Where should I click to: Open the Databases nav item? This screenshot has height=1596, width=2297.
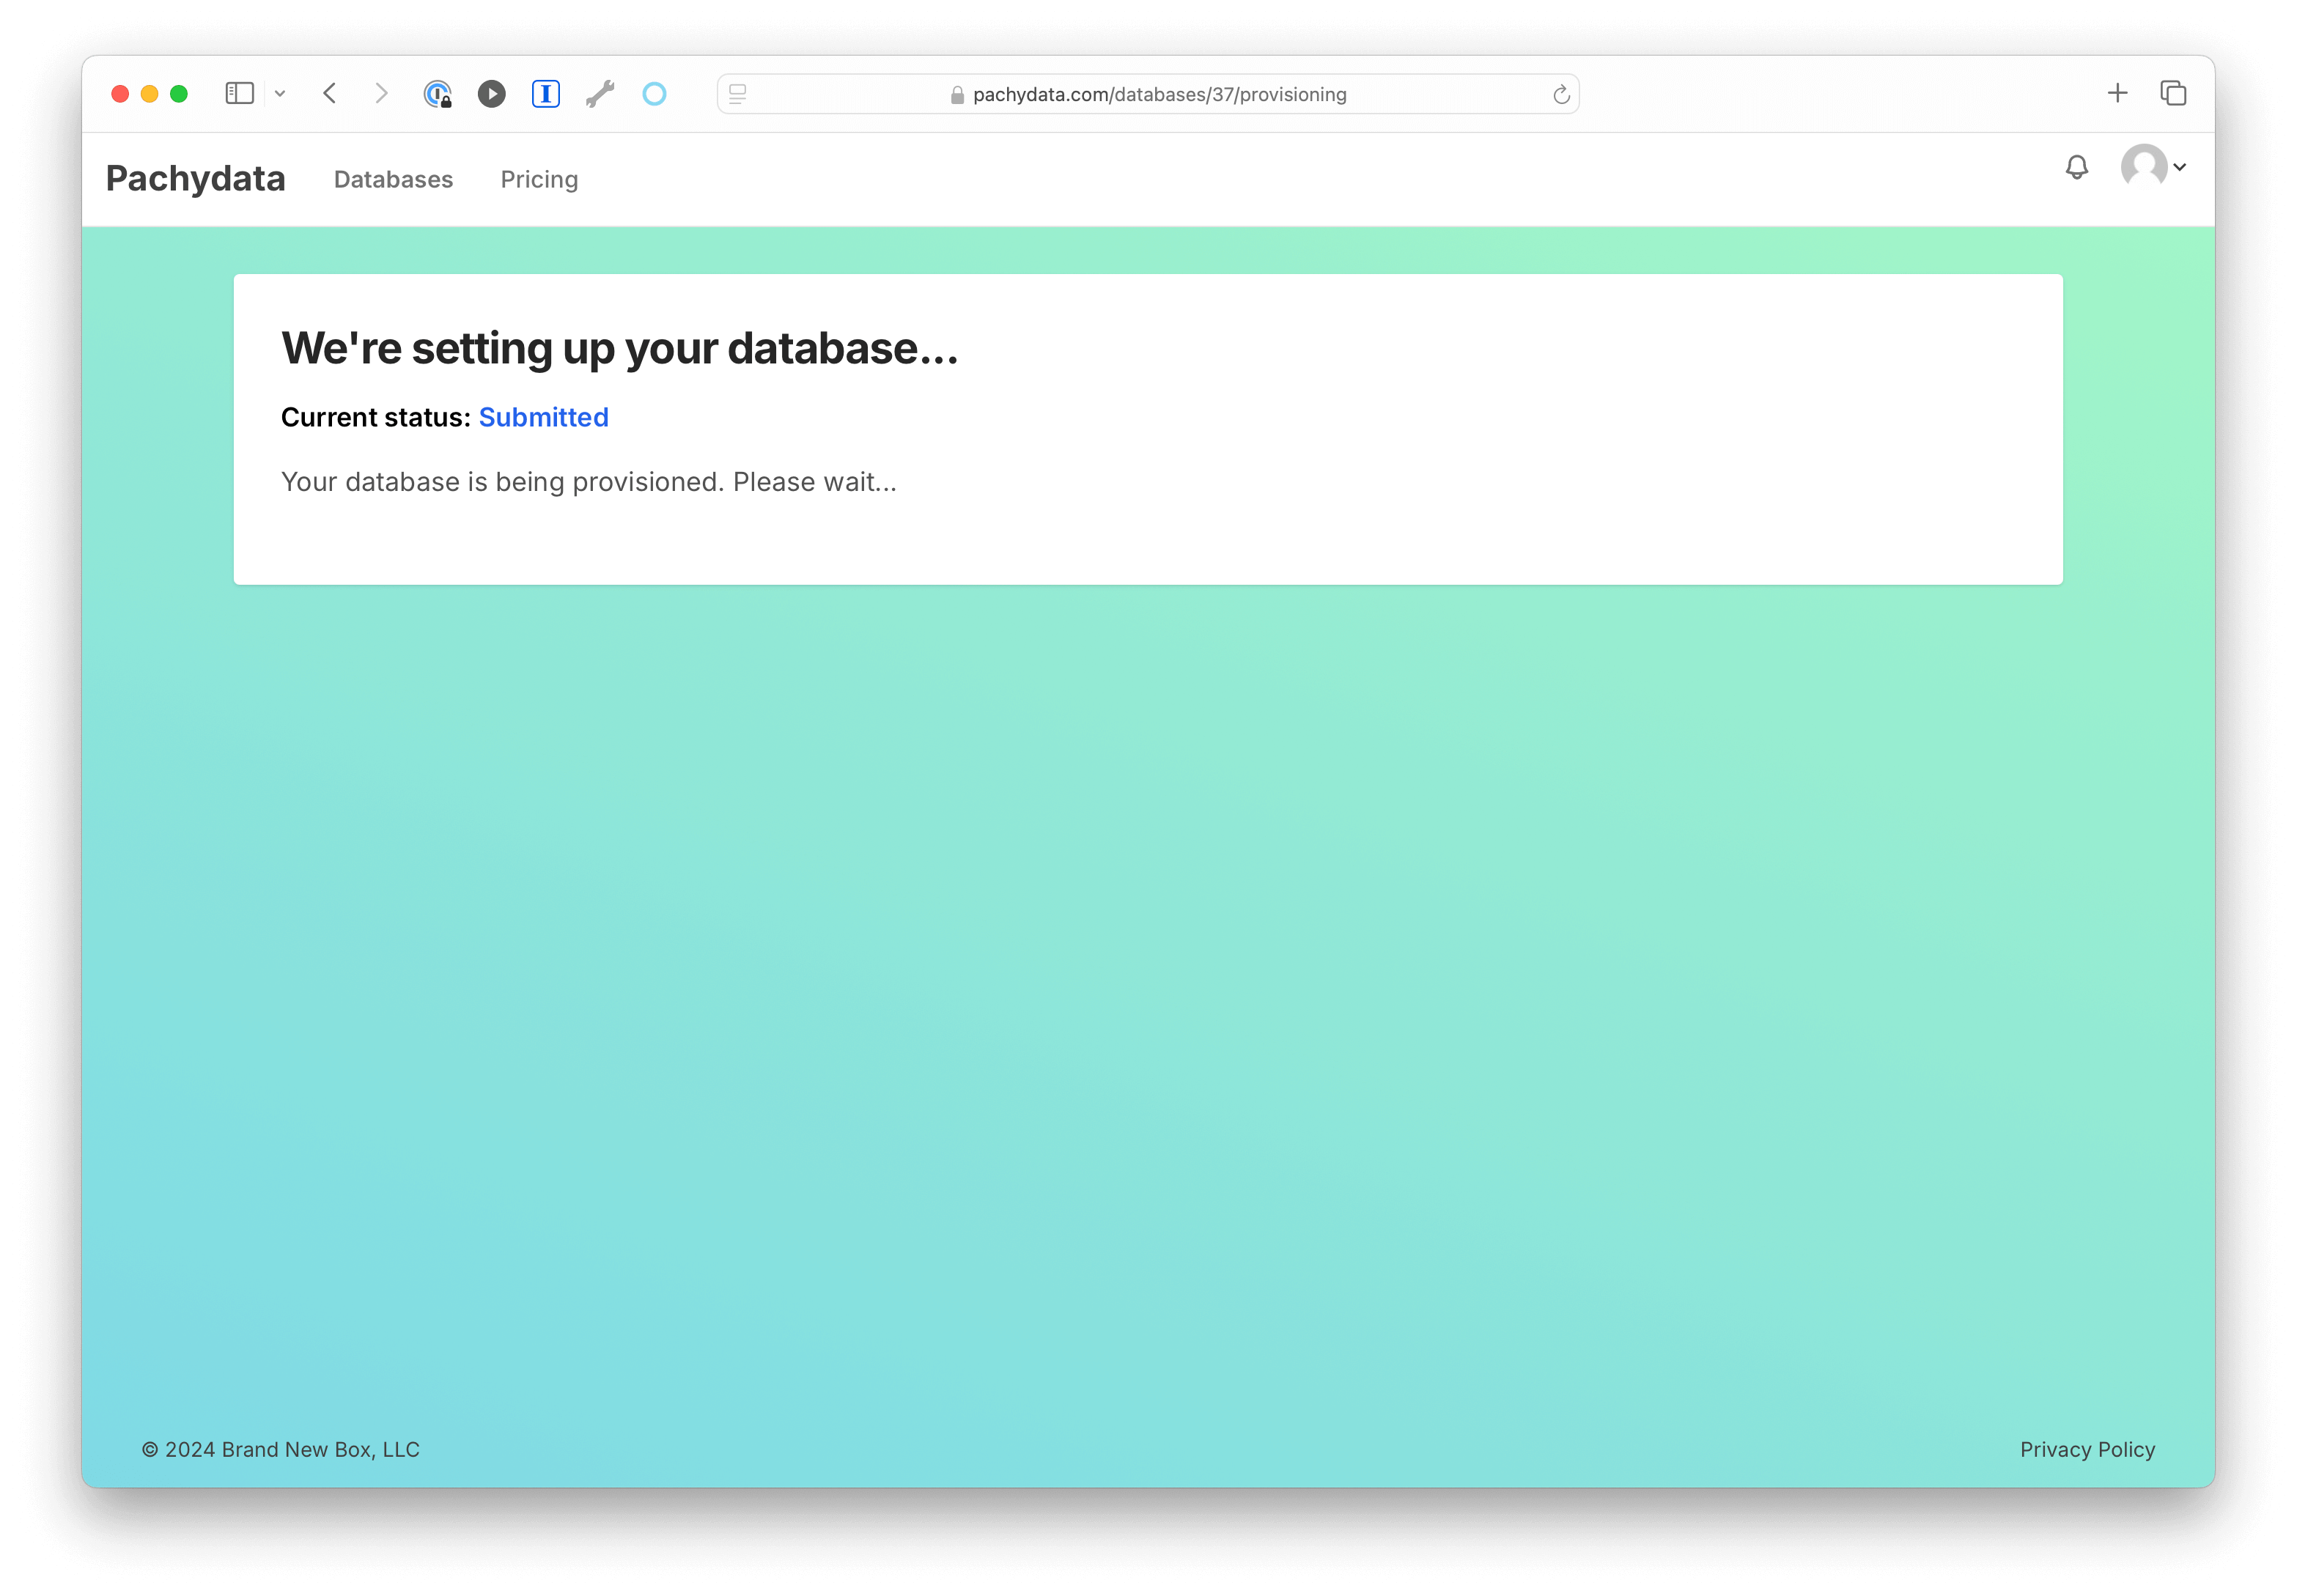pos(393,180)
